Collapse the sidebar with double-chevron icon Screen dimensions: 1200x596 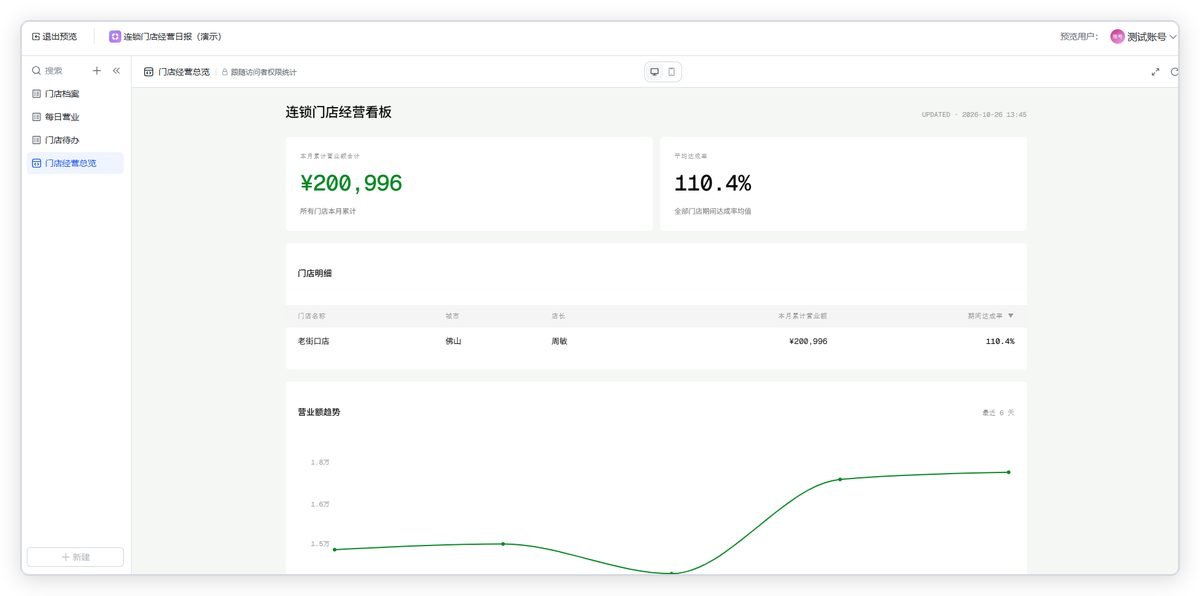[x=116, y=71]
